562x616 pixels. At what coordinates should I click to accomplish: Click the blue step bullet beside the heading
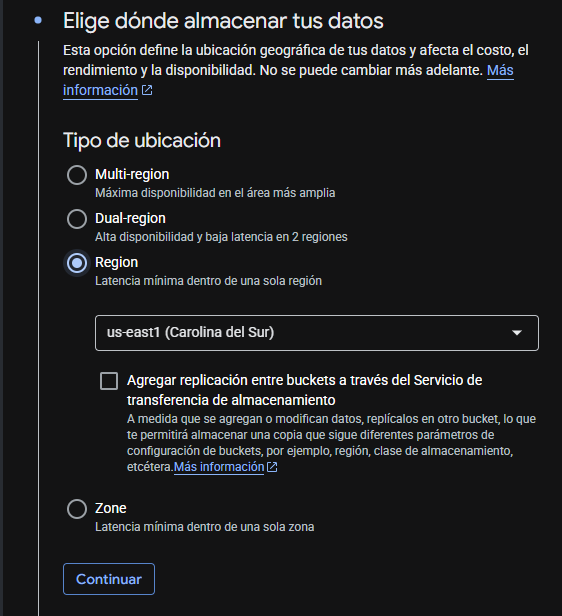pos(38,20)
